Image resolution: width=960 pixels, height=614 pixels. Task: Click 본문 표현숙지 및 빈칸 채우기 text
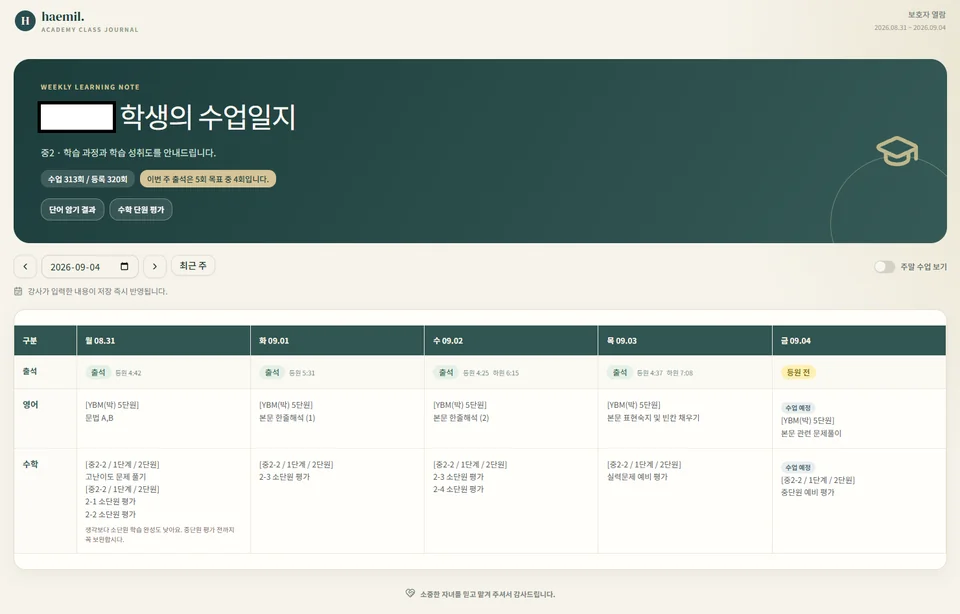pyautogui.click(x=653, y=418)
